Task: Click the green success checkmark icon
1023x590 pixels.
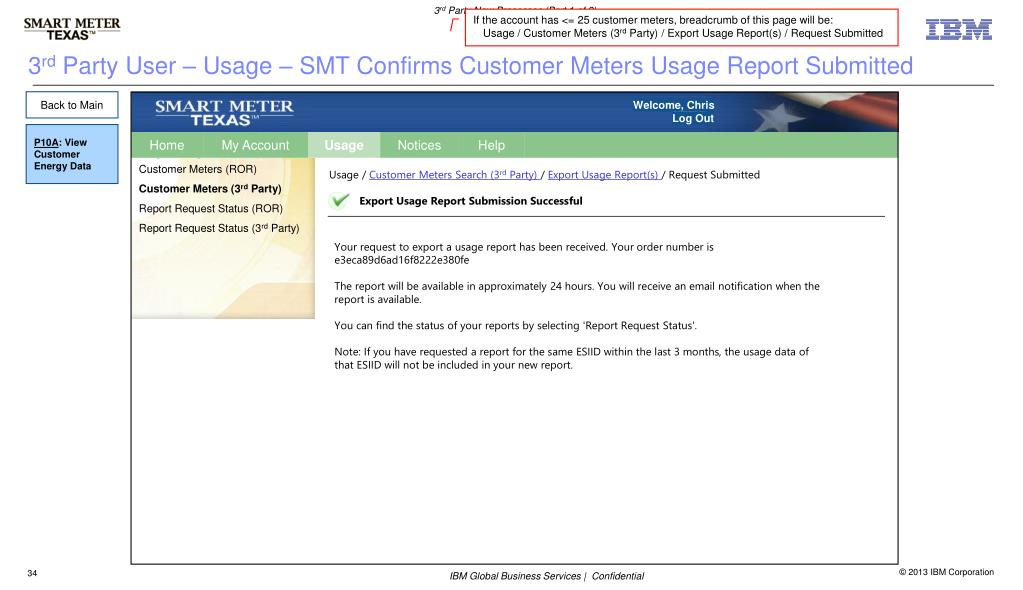Action: click(x=339, y=200)
